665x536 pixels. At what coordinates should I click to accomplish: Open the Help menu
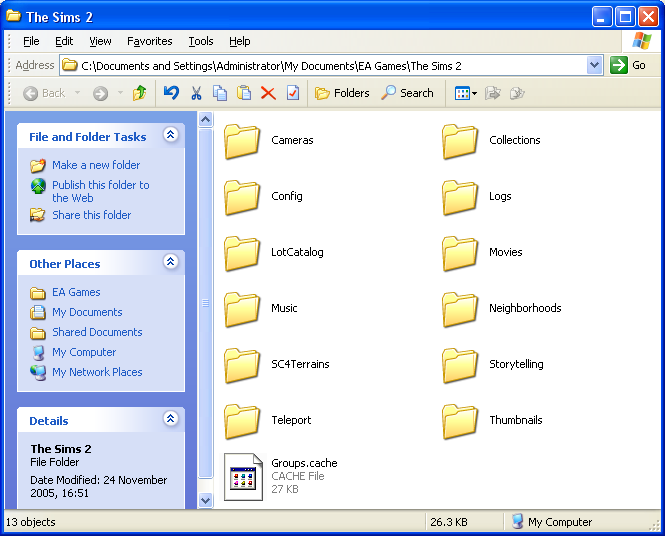tap(240, 41)
